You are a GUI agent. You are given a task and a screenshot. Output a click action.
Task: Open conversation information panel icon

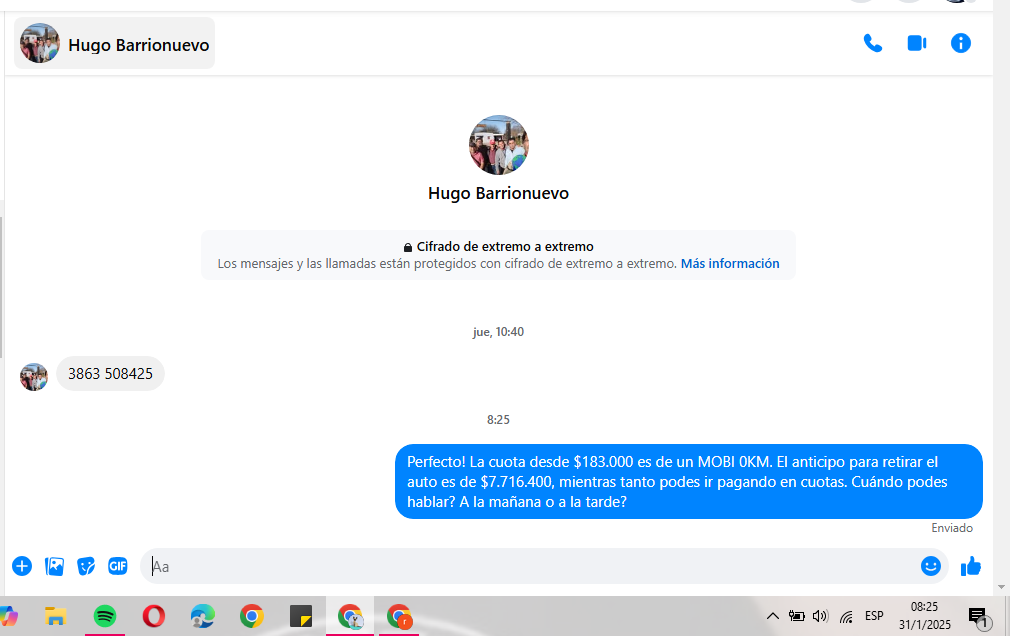961,43
